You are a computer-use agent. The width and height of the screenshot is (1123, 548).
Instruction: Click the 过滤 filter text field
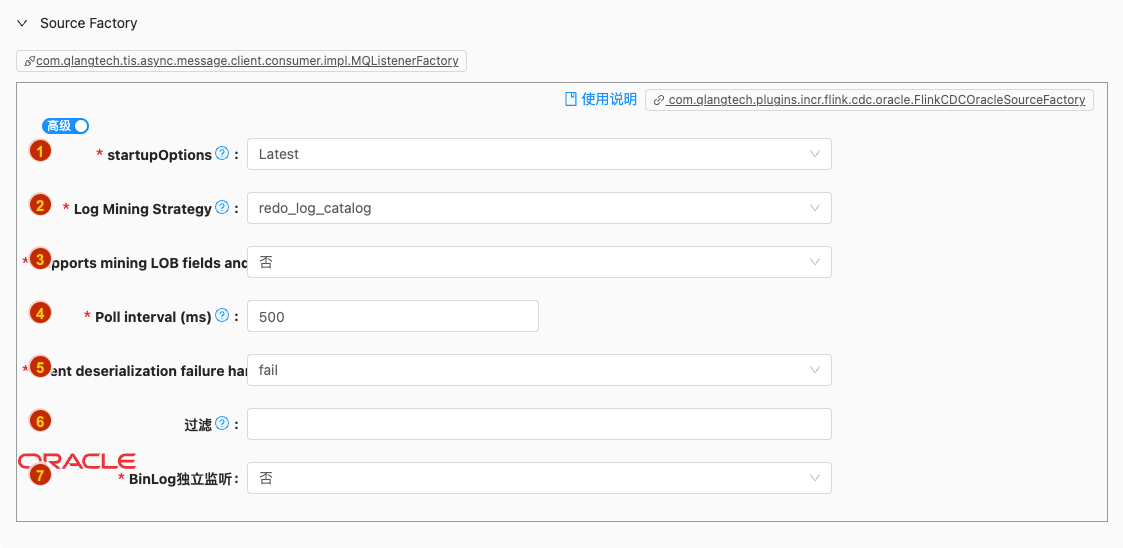pyautogui.click(x=538, y=424)
